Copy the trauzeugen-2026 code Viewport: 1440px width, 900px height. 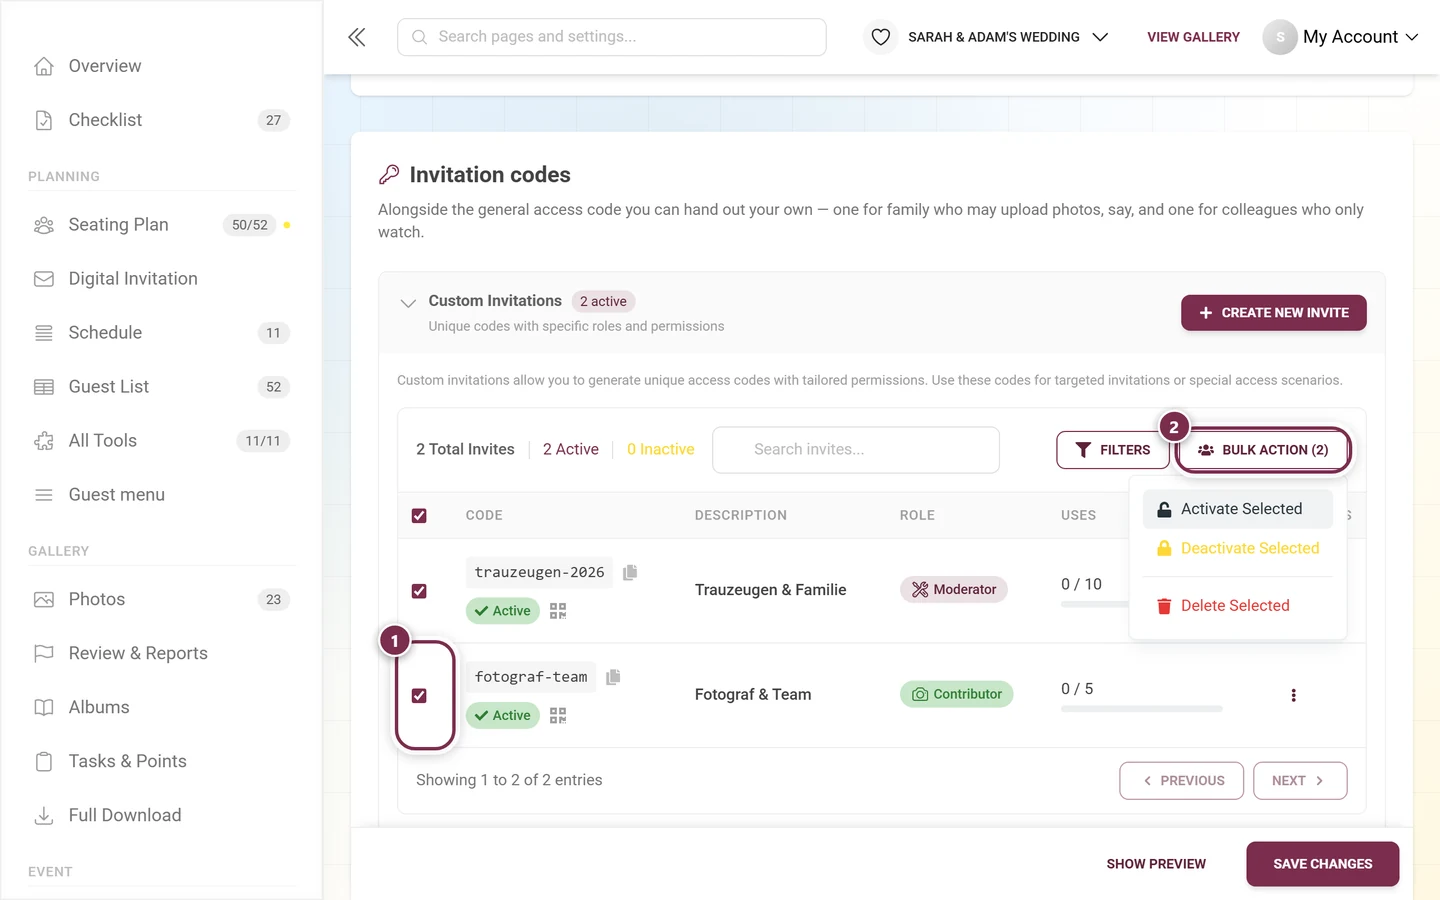coord(630,572)
